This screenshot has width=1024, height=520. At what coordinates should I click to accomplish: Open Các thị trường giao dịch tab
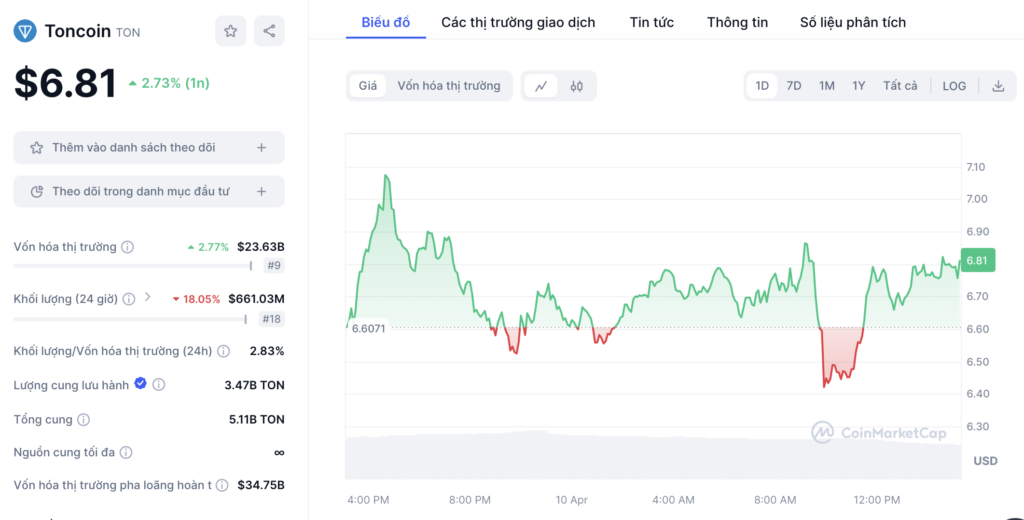coord(518,22)
